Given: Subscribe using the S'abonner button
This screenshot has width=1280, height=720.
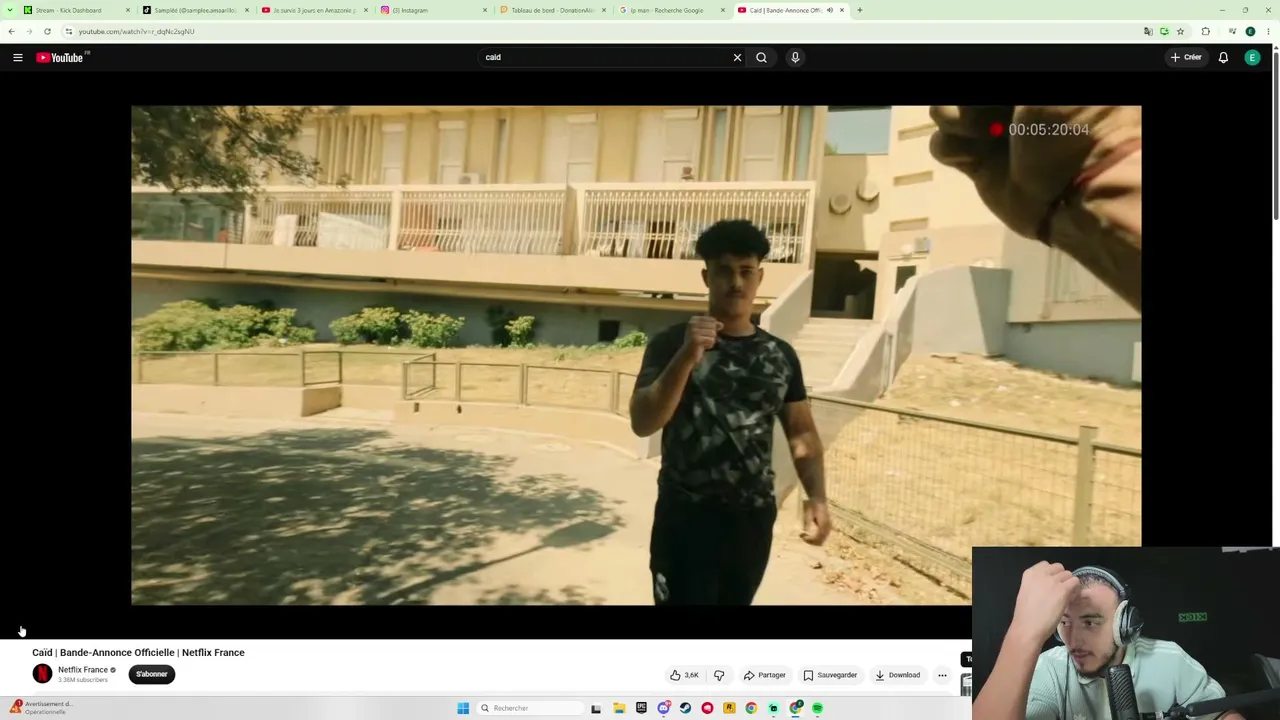Looking at the screenshot, I should coord(152,674).
